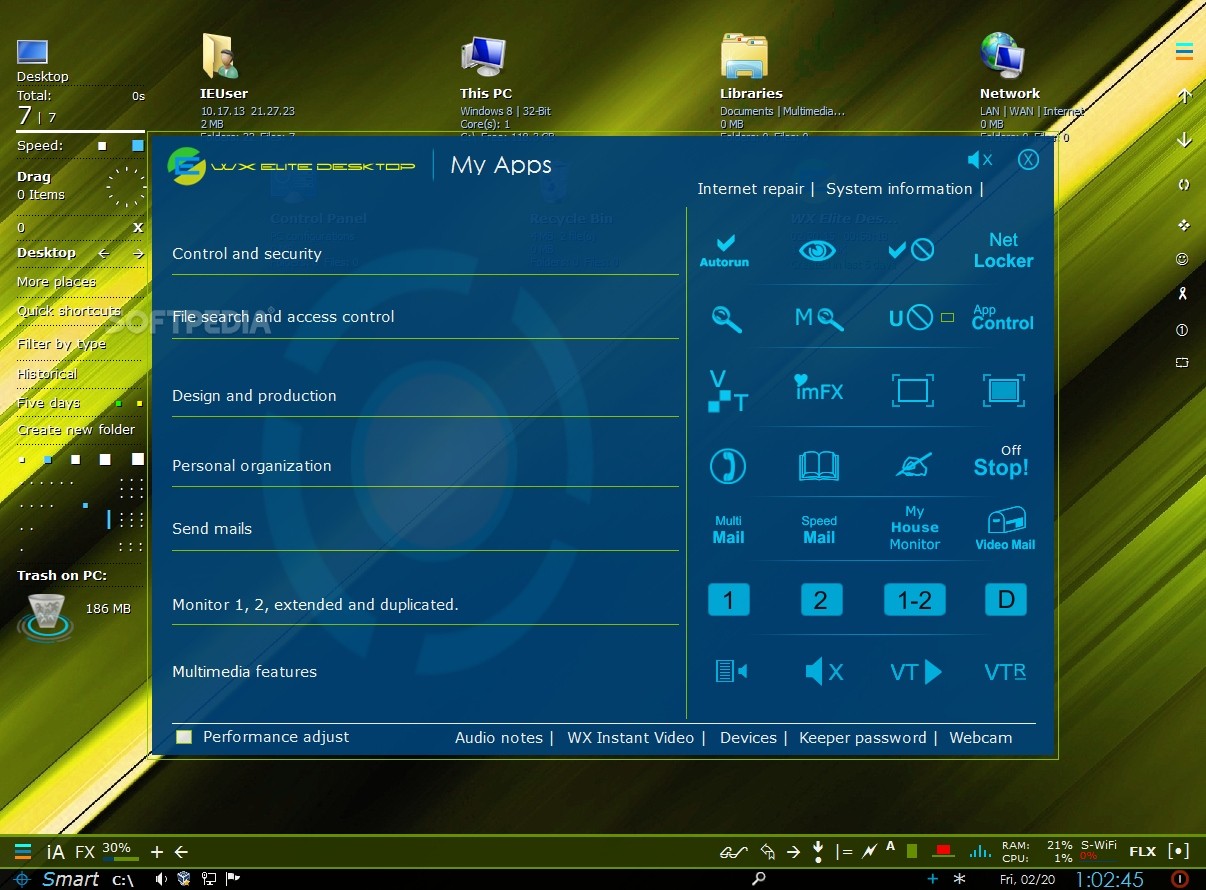Viewport: 1206px width, 890px height.
Task: Click the large mute speaker icon
Action: click(x=823, y=671)
